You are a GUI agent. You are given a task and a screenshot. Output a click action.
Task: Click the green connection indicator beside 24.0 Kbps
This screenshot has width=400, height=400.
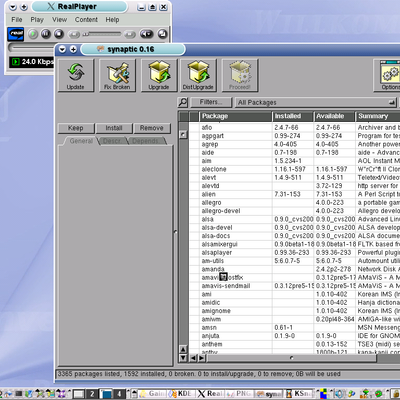coord(15,62)
